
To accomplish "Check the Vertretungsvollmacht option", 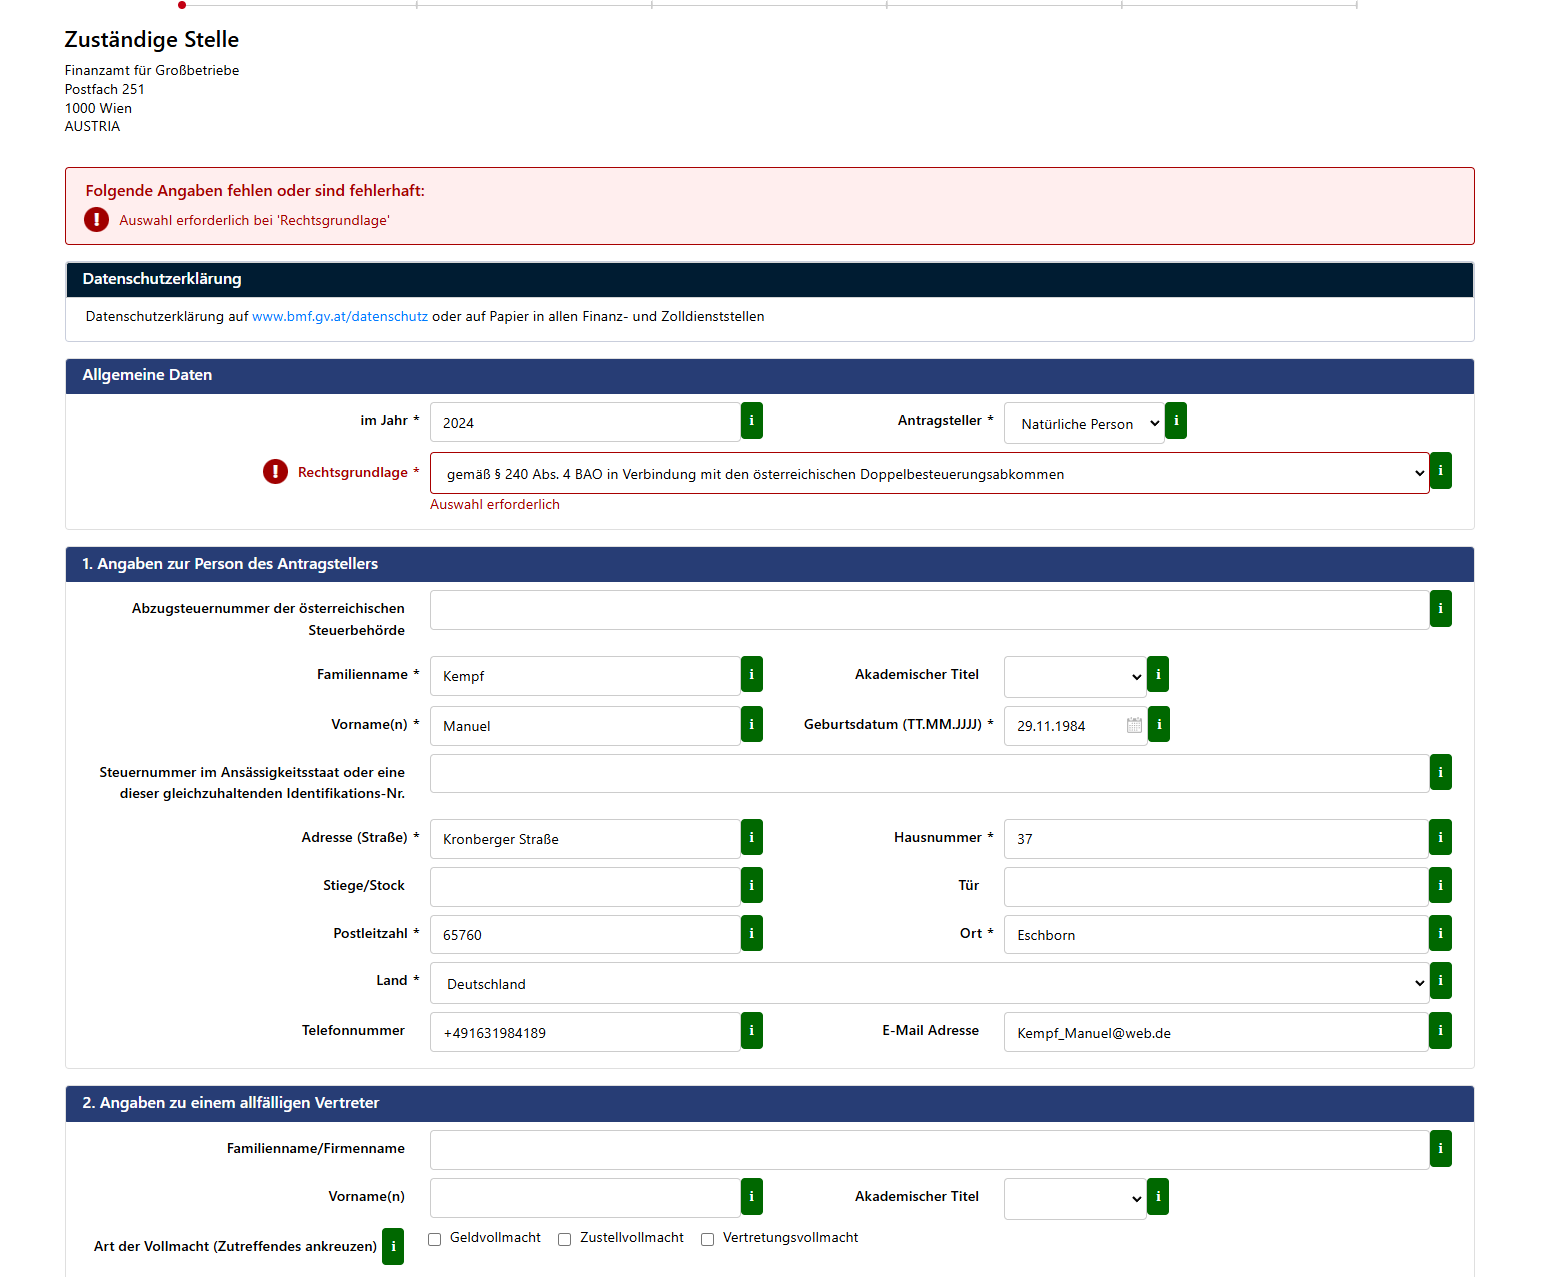I will (708, 1239).
